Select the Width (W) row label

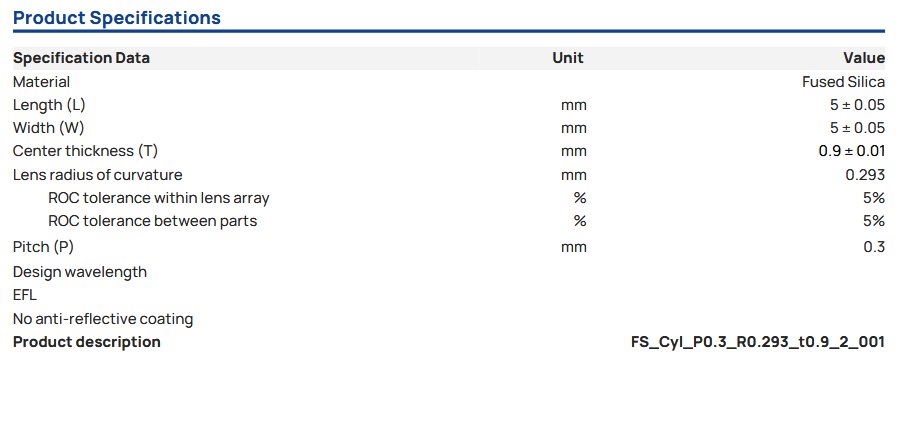click(x=48, y=128)
